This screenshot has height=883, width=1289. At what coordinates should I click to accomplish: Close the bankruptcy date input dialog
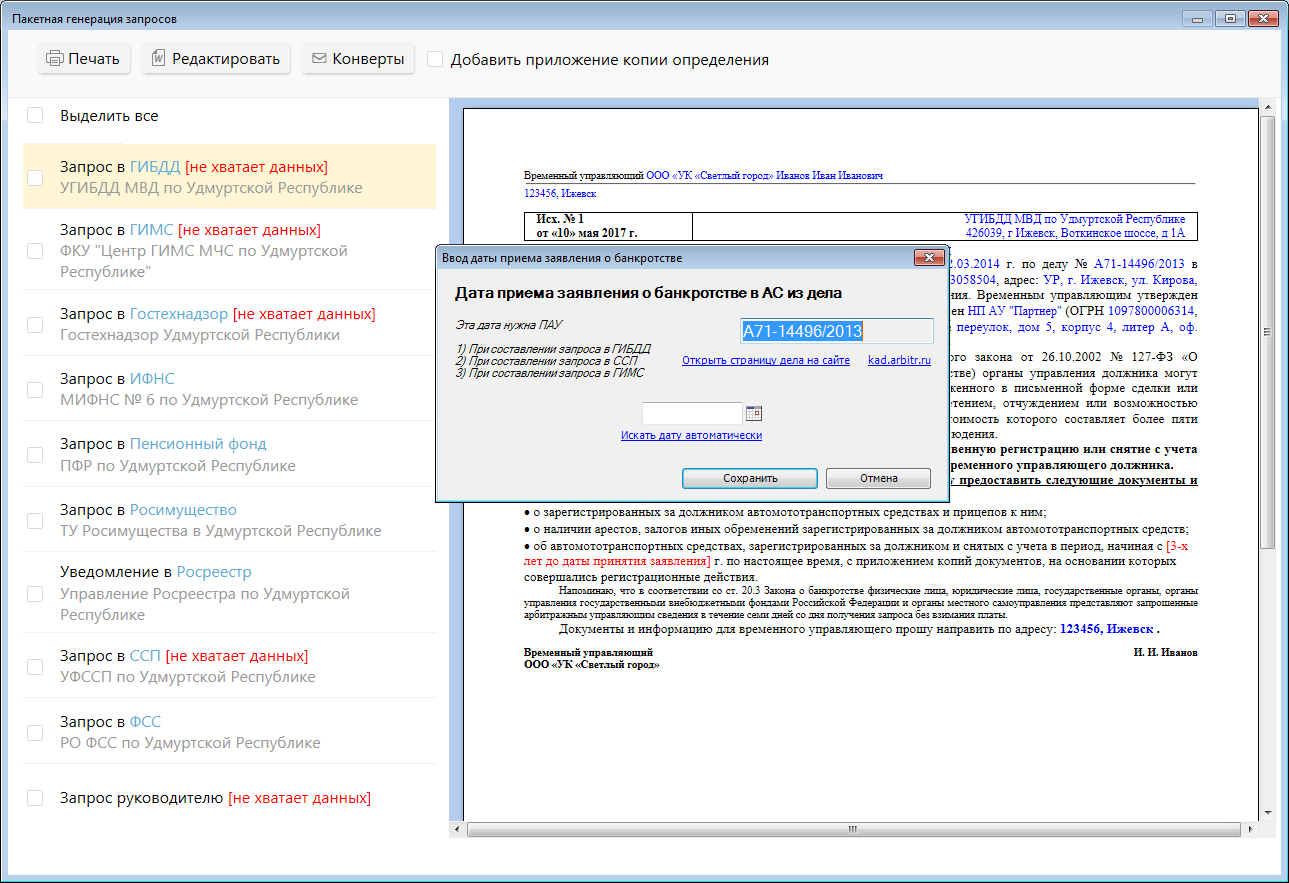929,258
